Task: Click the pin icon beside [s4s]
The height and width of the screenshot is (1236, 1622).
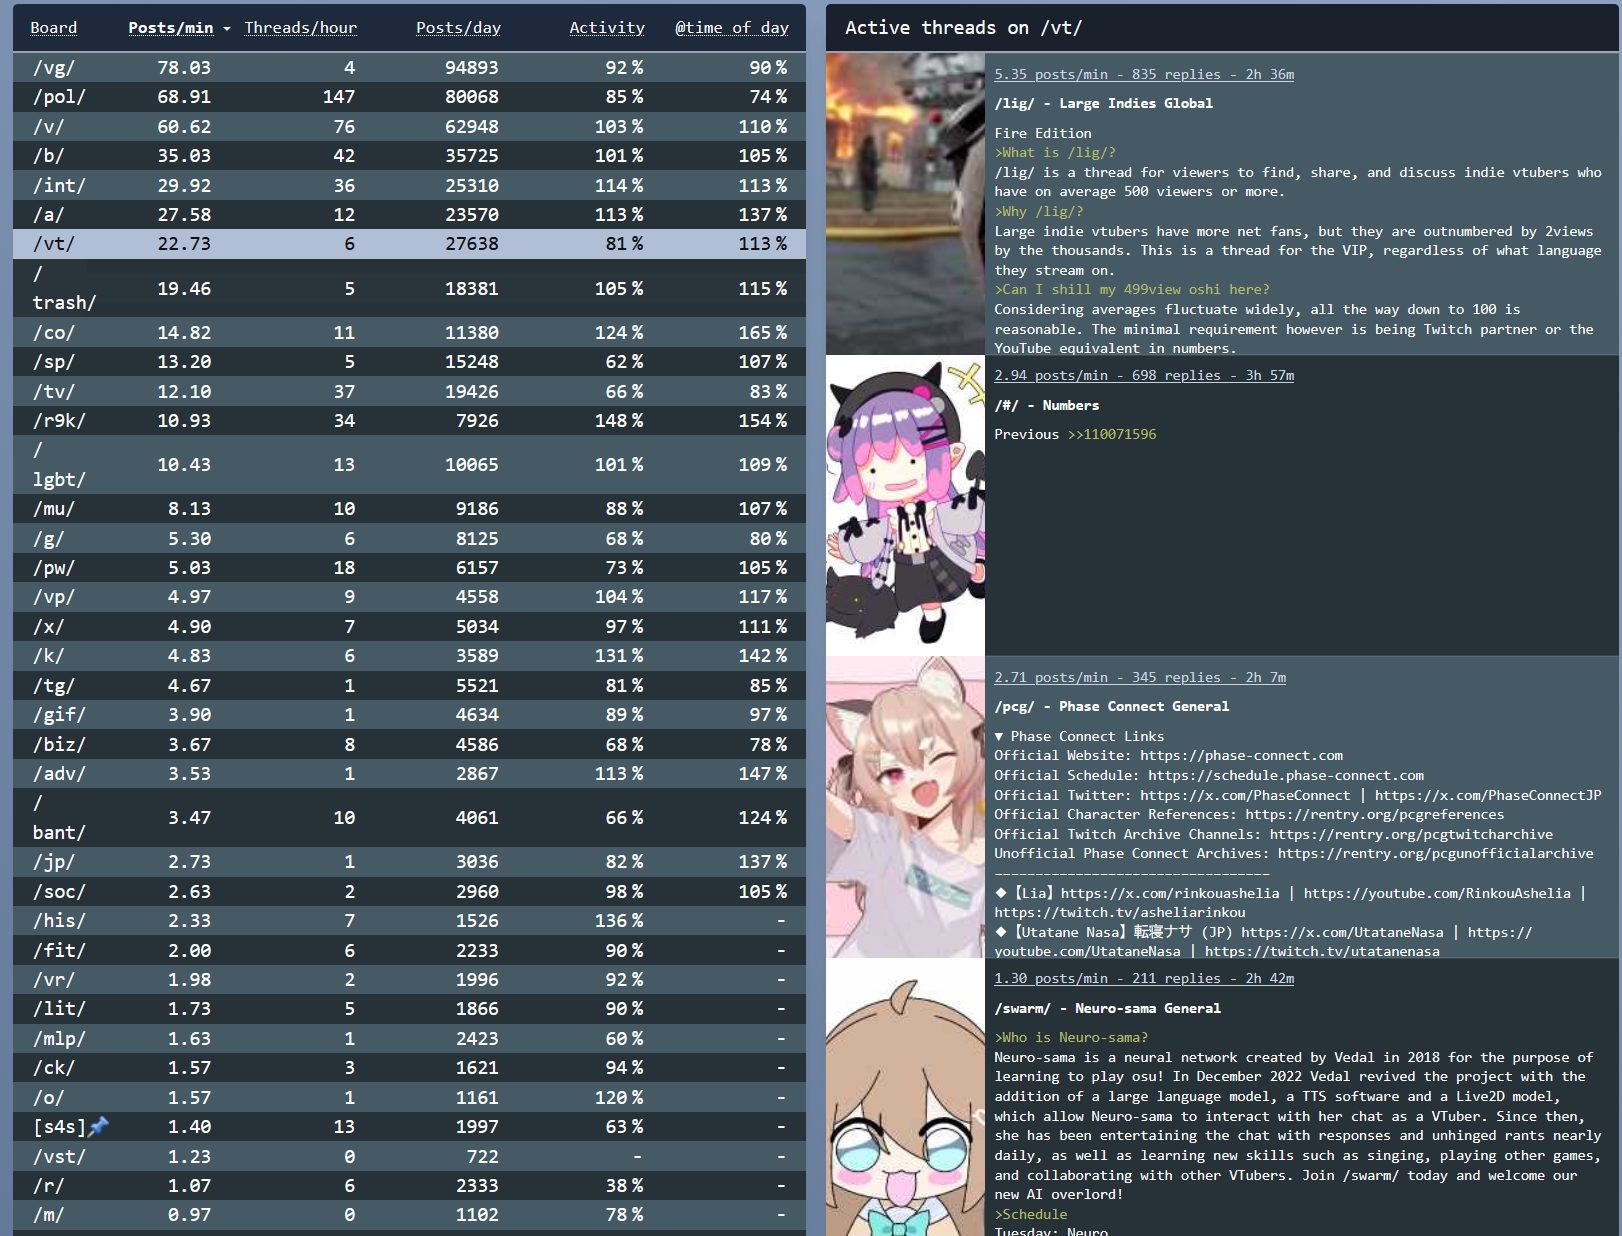Action: coord(98,1127)
